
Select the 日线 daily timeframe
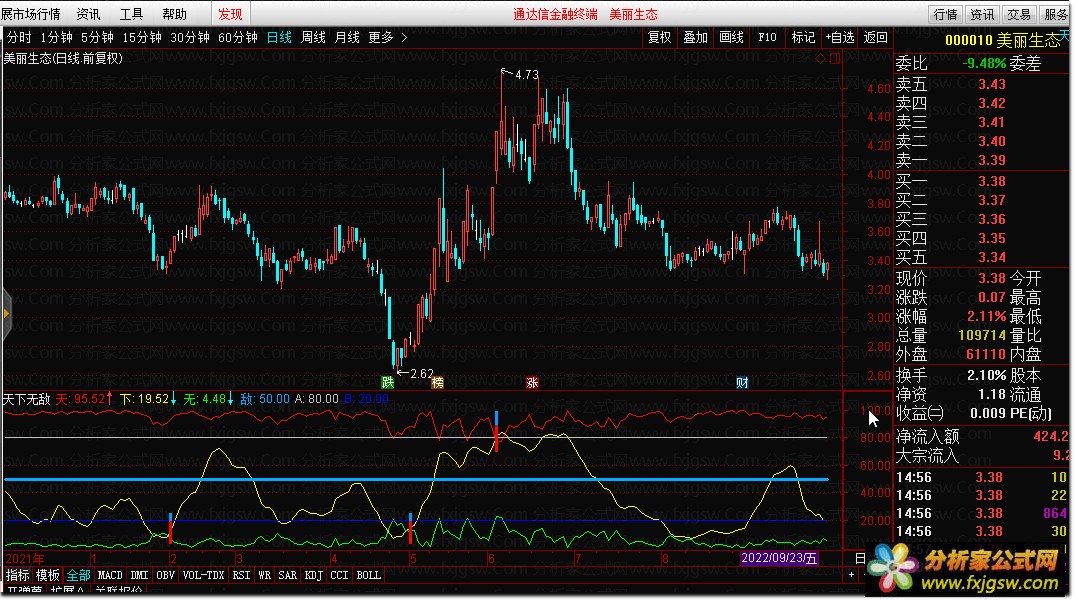point(279,37)
